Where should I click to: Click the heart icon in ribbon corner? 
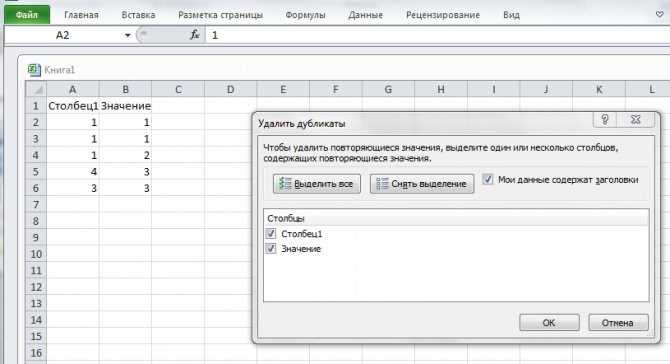659,15
